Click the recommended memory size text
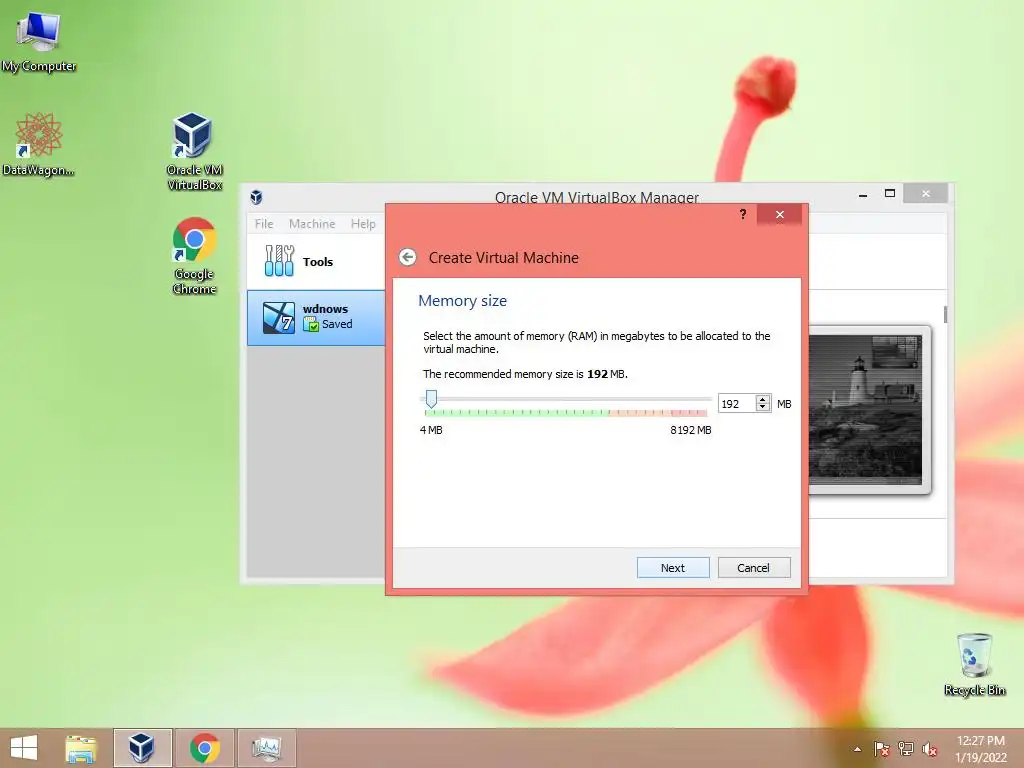Viewport: 1024px width, 768px height. 525,374
